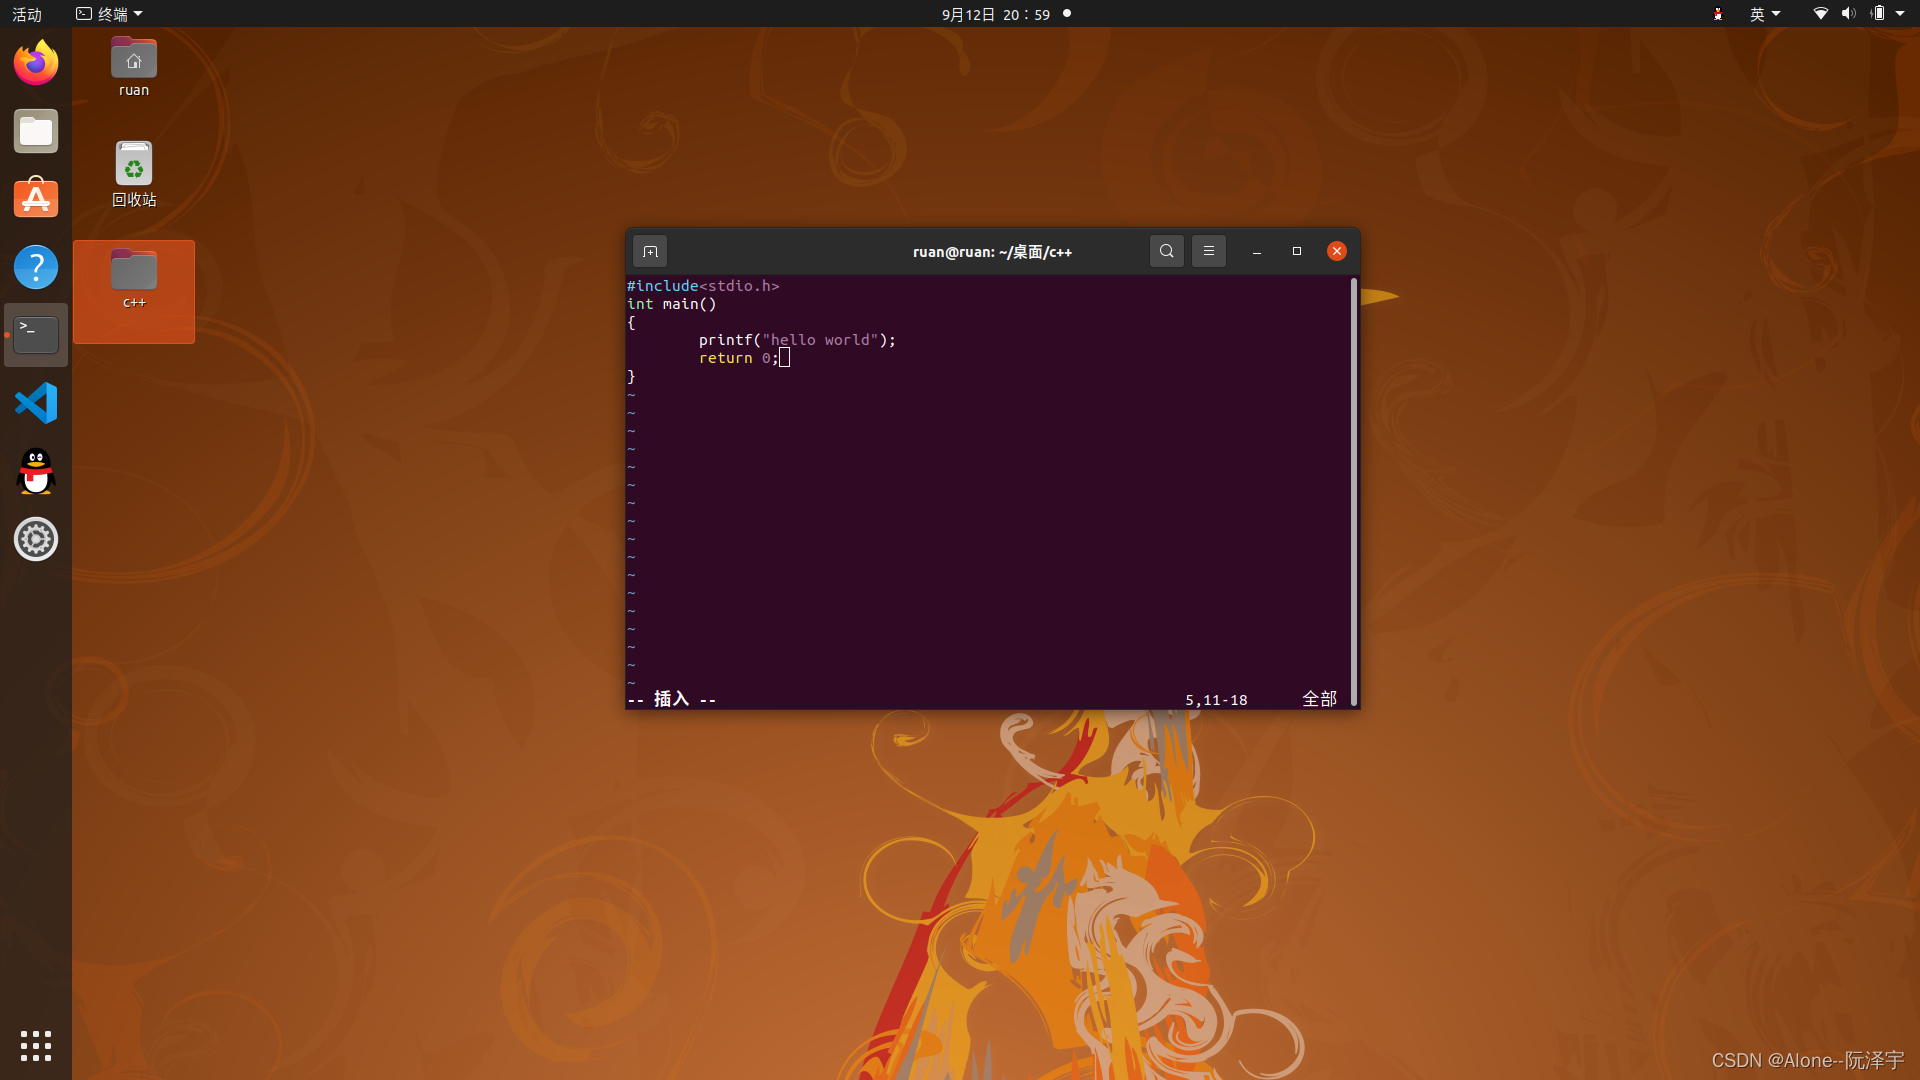Expand the 英 input method menu

pyautogui.click(x=1764, y=14)
